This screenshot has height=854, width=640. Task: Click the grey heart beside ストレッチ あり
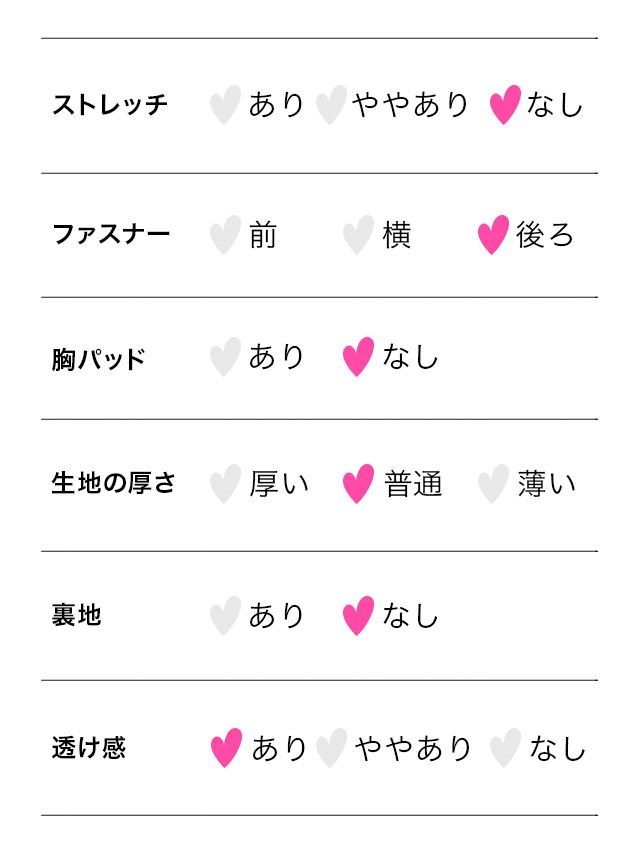coord(226,105)
